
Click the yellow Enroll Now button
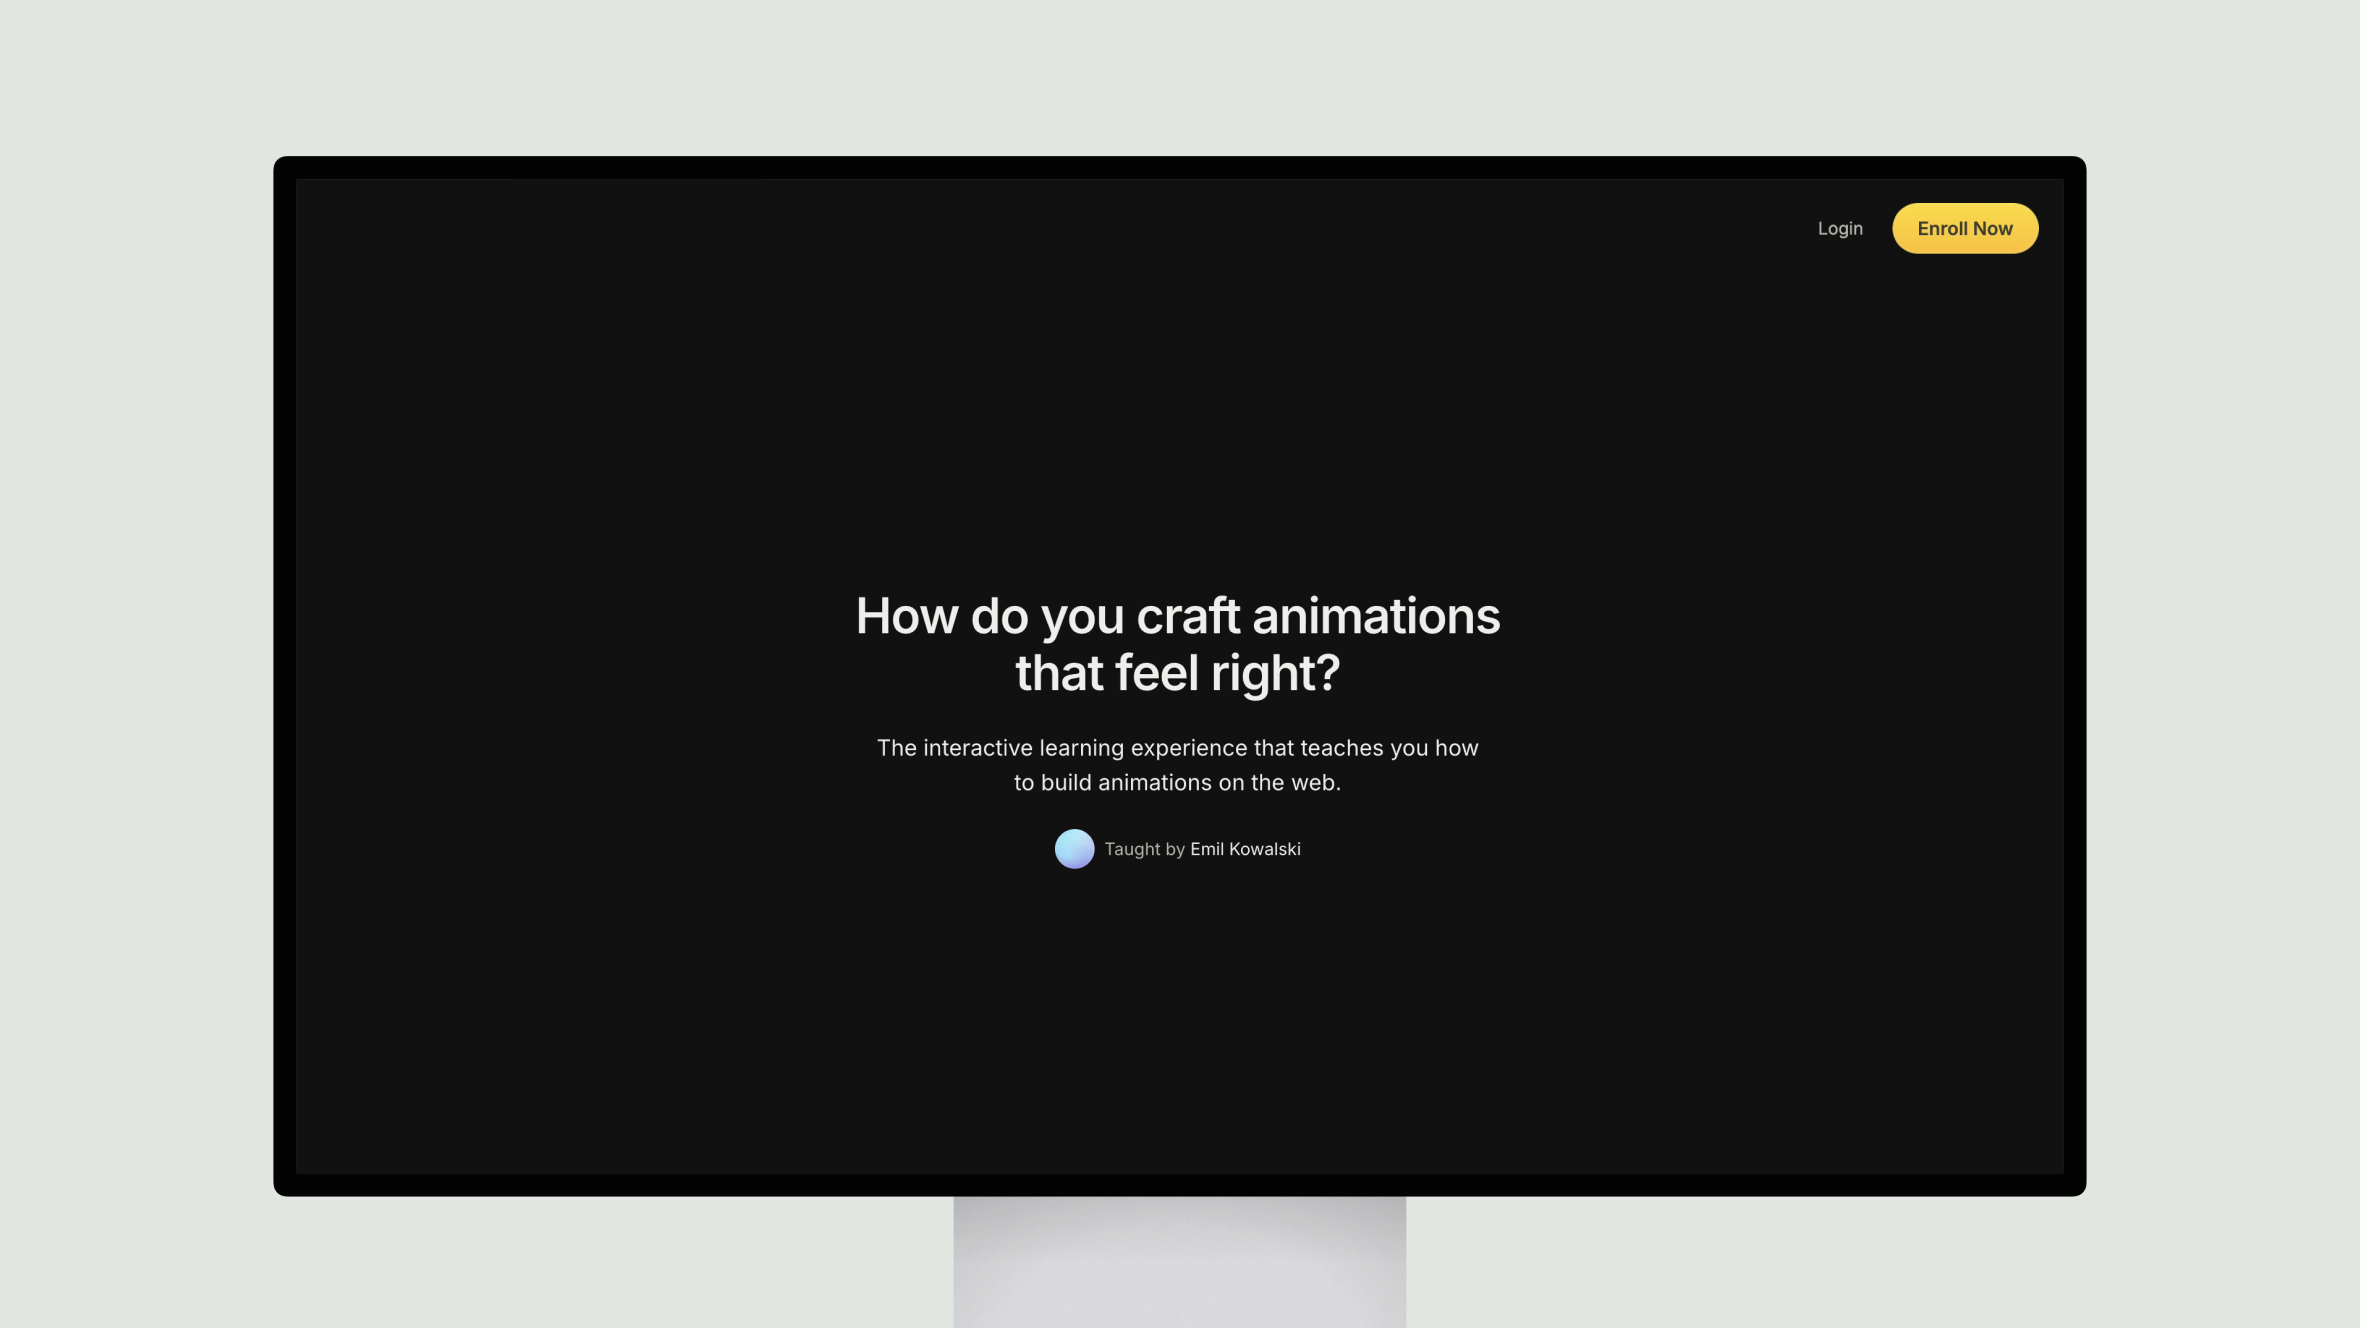[x=1965, y=229]
